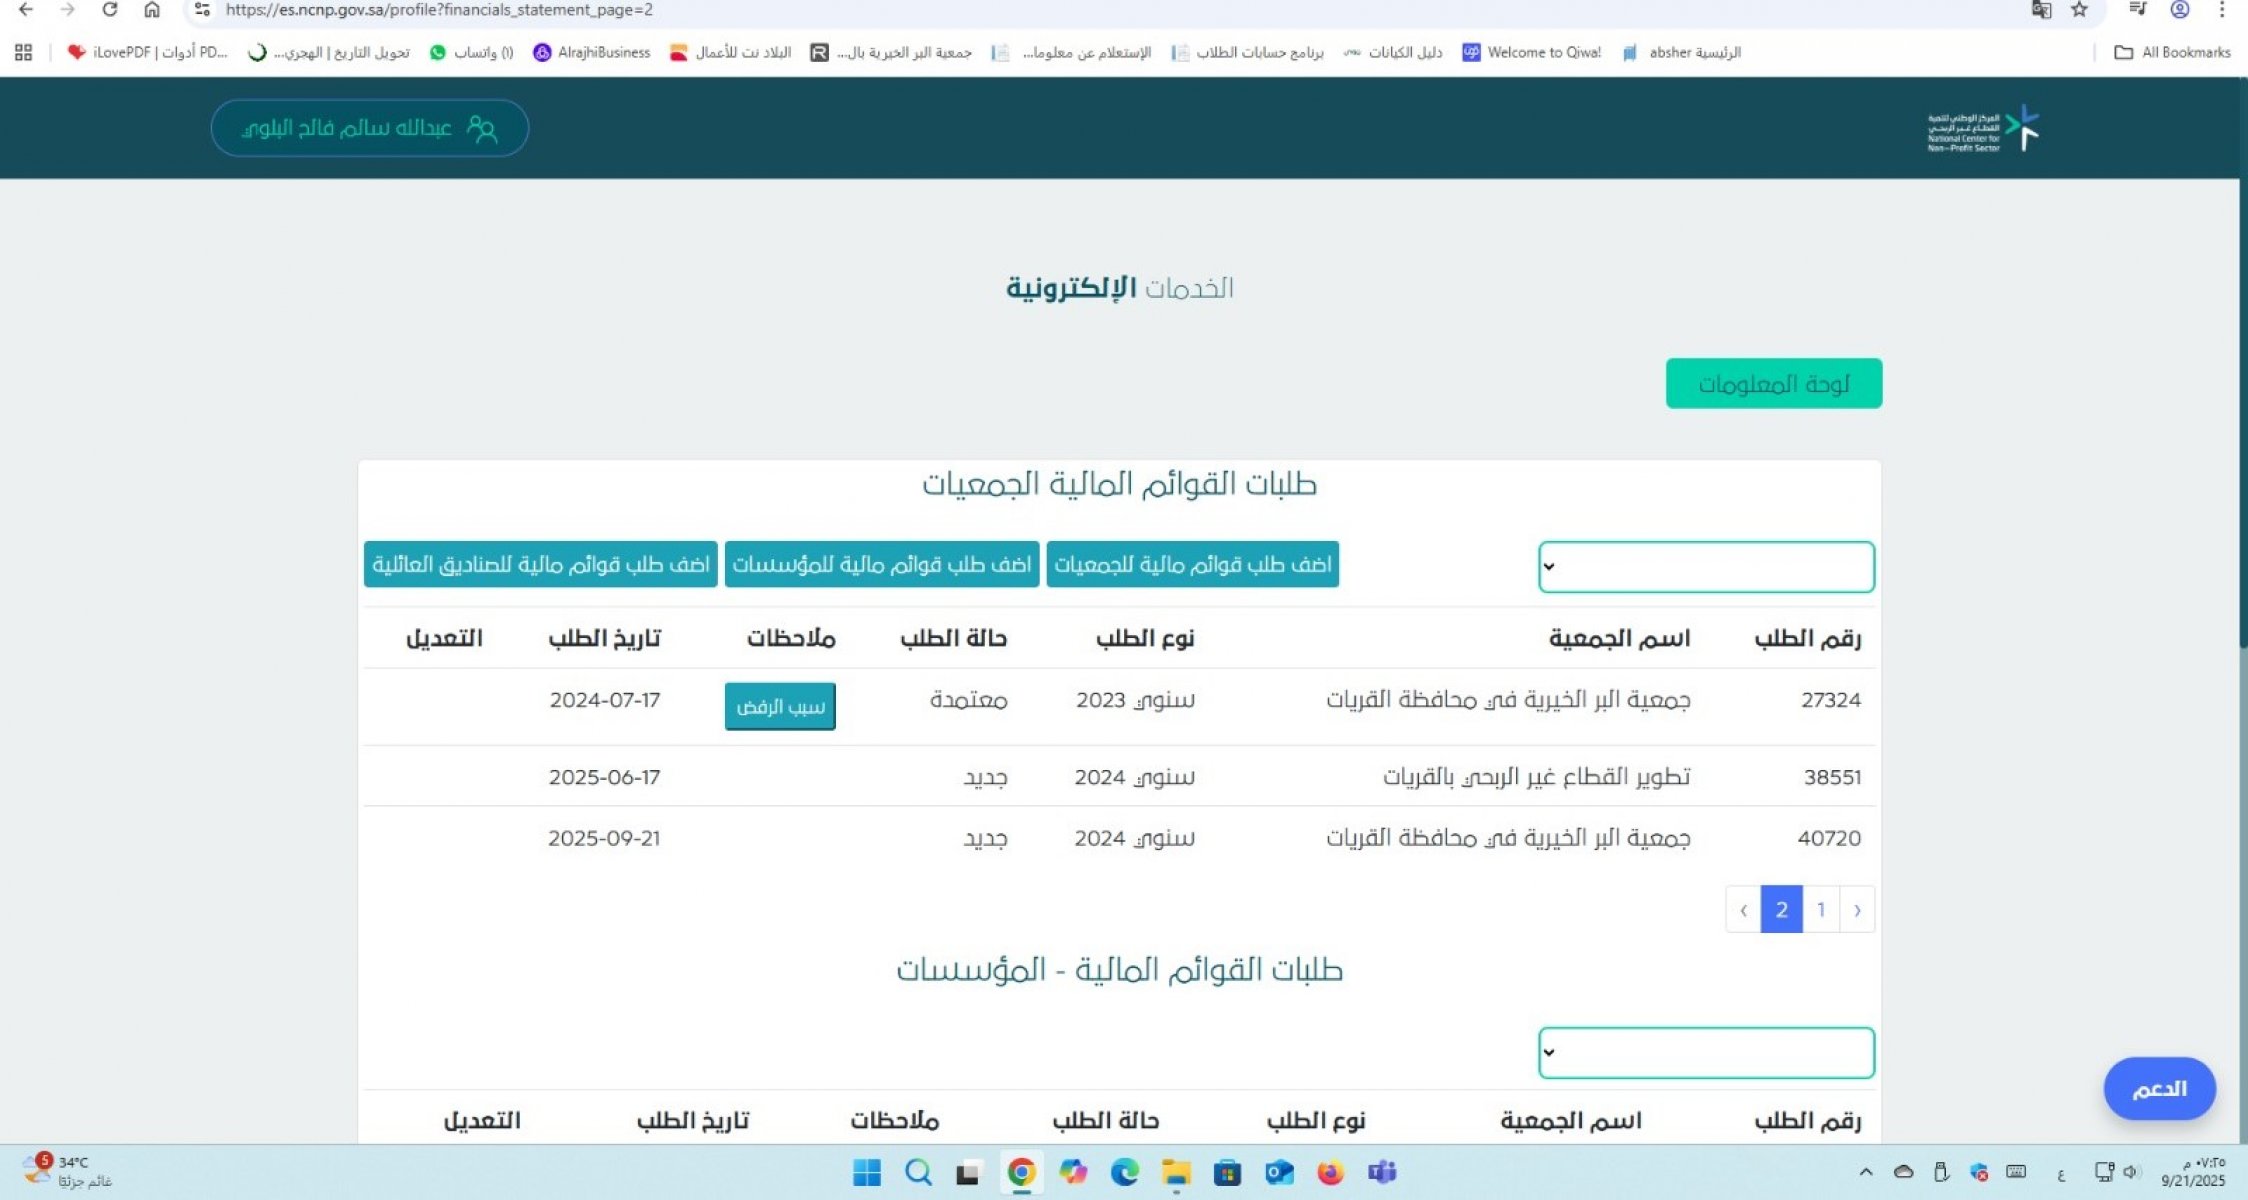The height and width of the screenshot is (1200, 2248).
Task: Open Microsoft Teams from the taskbar
Action: [1382, 1172]
